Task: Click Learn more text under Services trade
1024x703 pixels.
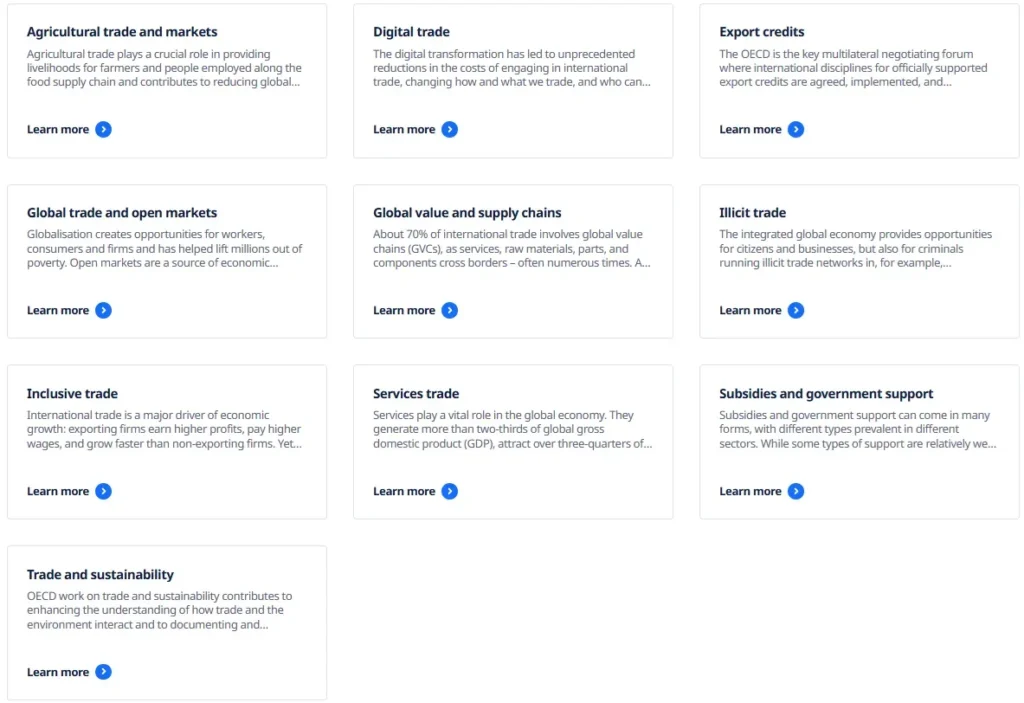Action: pos(404,491)
